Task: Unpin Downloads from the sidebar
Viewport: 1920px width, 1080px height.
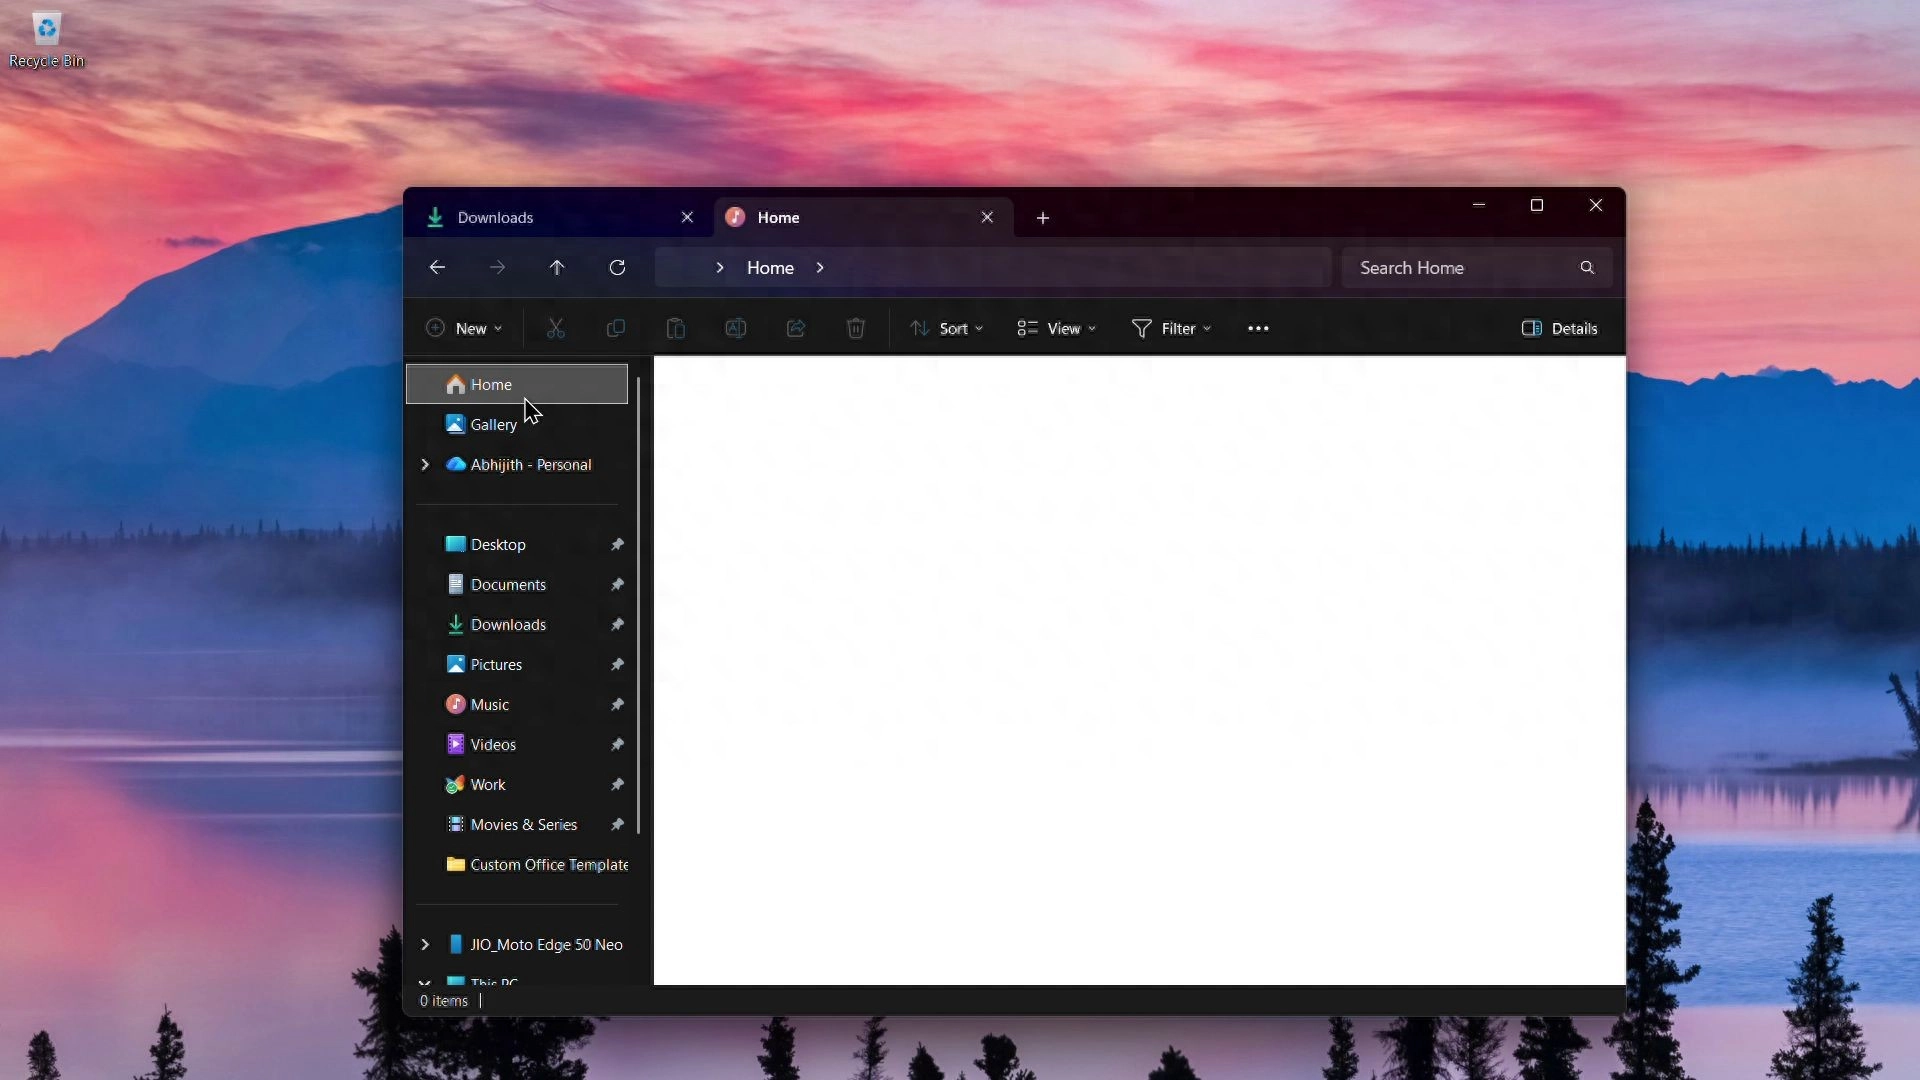Action: tap(618, 624)
